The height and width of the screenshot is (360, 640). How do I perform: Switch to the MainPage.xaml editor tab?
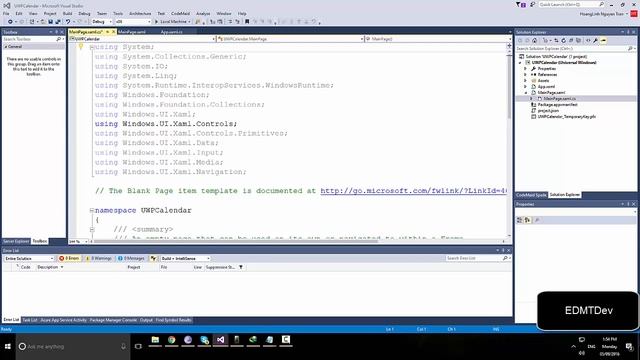(131, 32)
